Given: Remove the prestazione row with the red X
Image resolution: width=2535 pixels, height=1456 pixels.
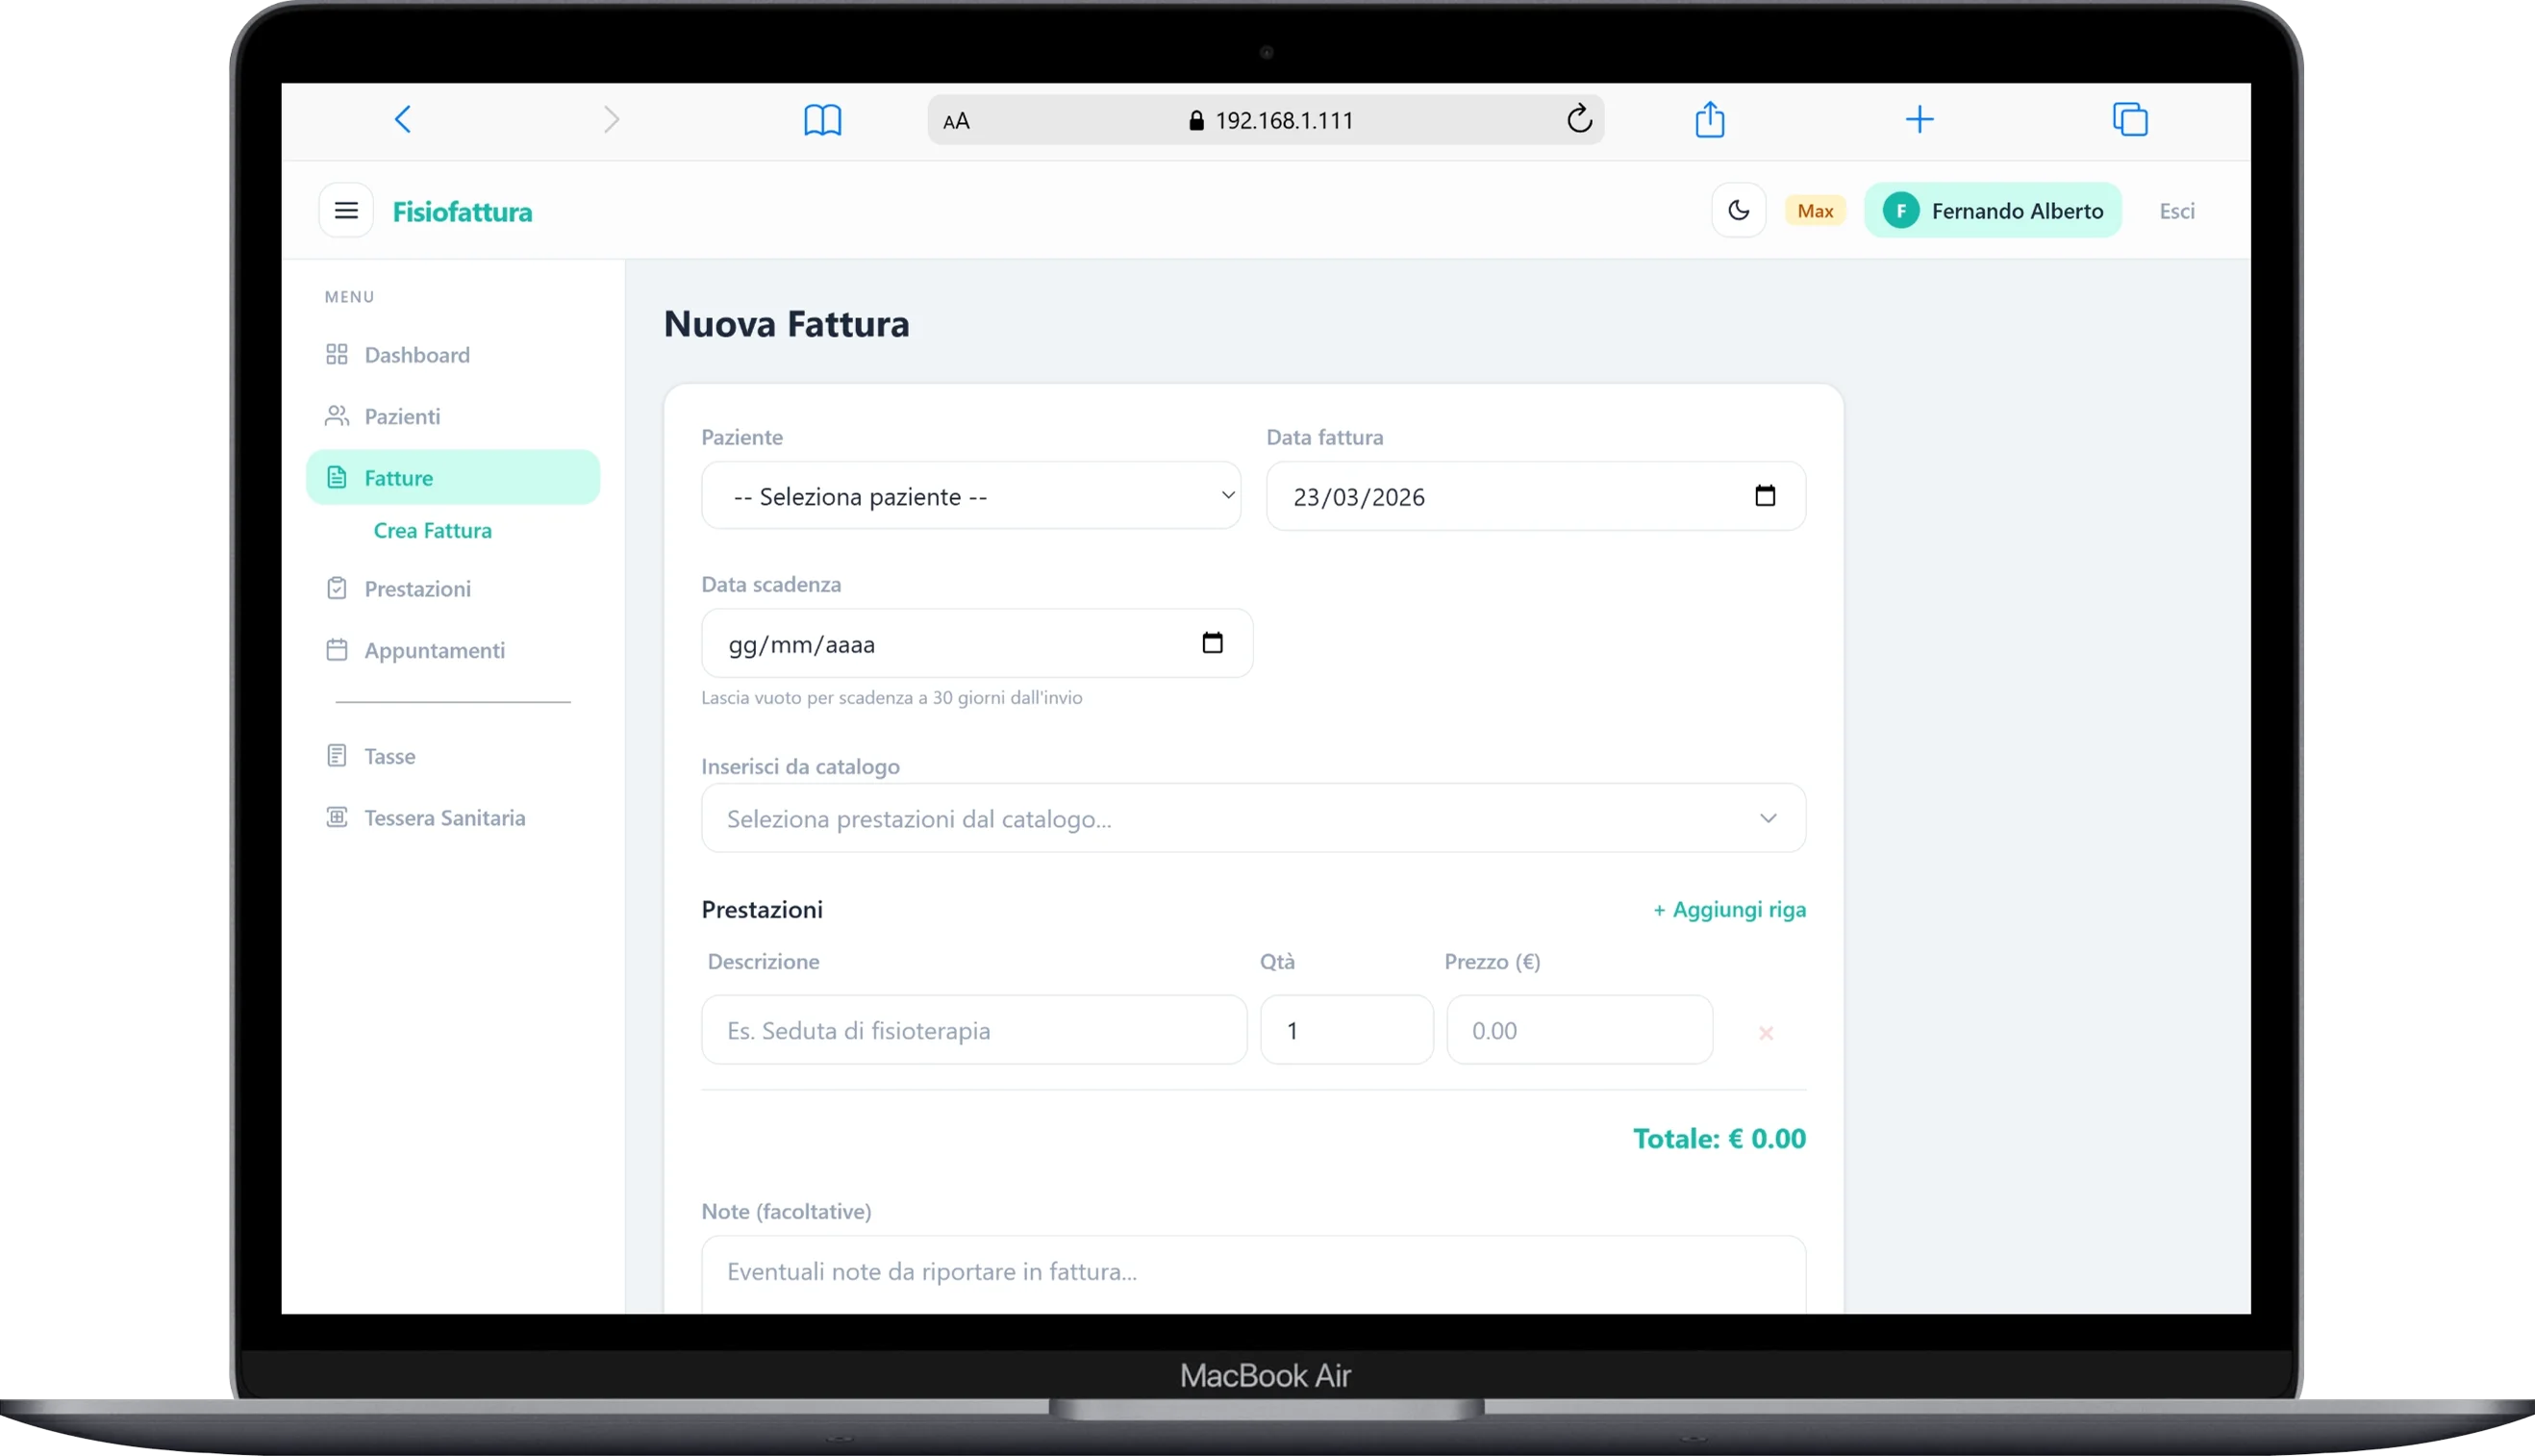Looking at the screenshot, I should pyautogui.click(x=1766, y=1032).
